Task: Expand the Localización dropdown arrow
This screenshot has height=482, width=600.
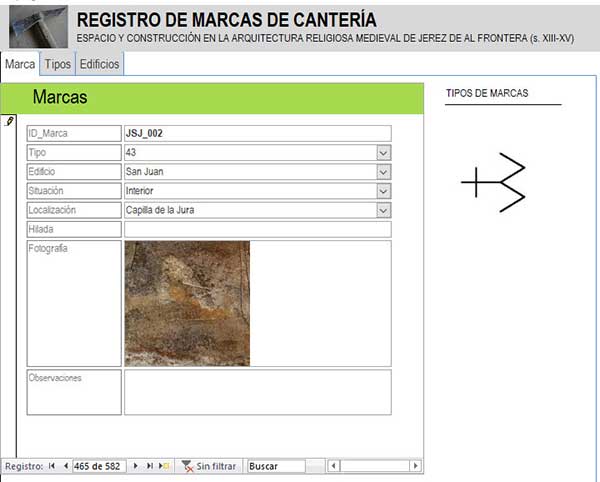Action: (383, 210)
